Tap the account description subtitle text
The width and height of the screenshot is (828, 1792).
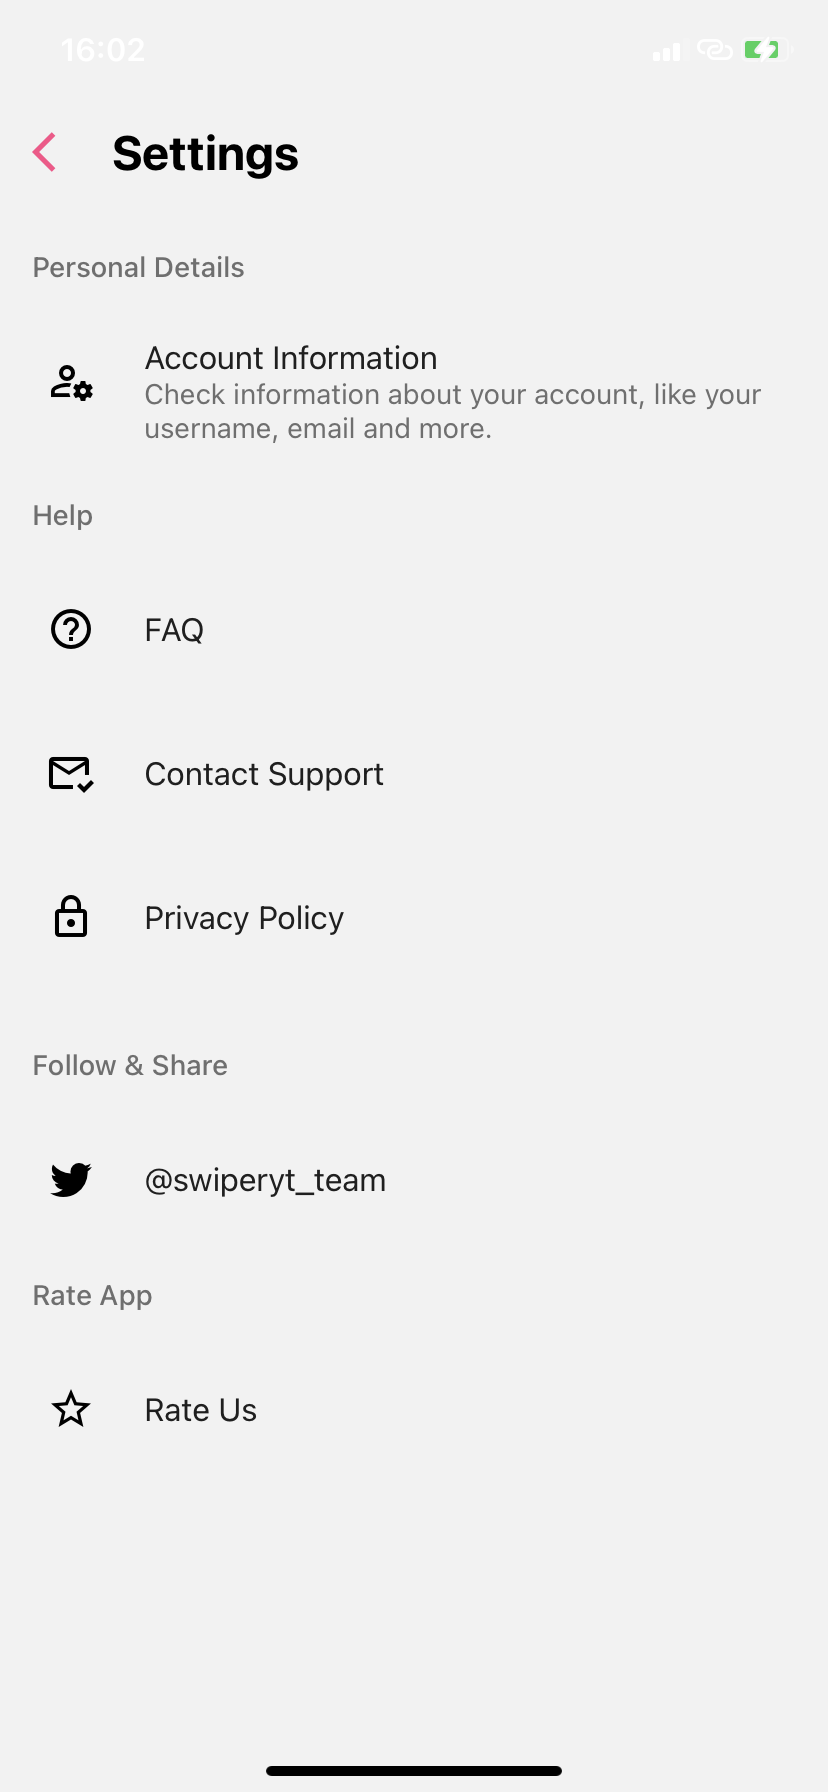pos(452,412)
